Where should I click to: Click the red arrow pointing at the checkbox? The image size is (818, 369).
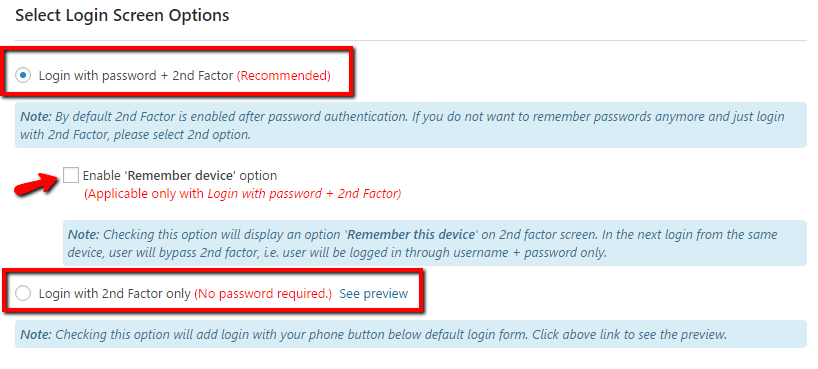point(37,184)
